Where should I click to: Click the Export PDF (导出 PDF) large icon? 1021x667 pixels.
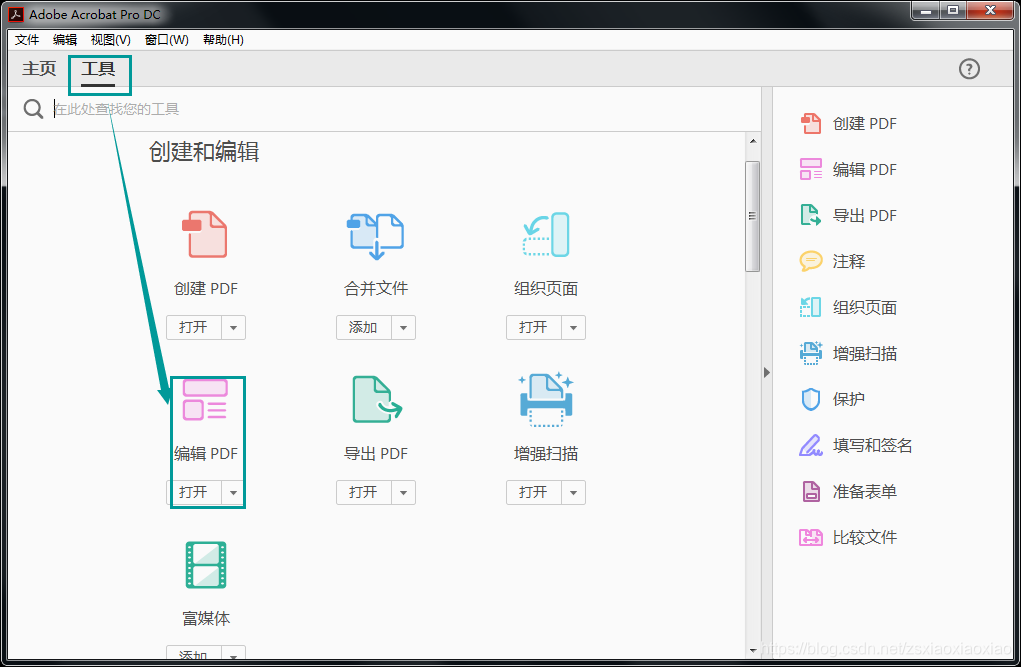[377, 399]
